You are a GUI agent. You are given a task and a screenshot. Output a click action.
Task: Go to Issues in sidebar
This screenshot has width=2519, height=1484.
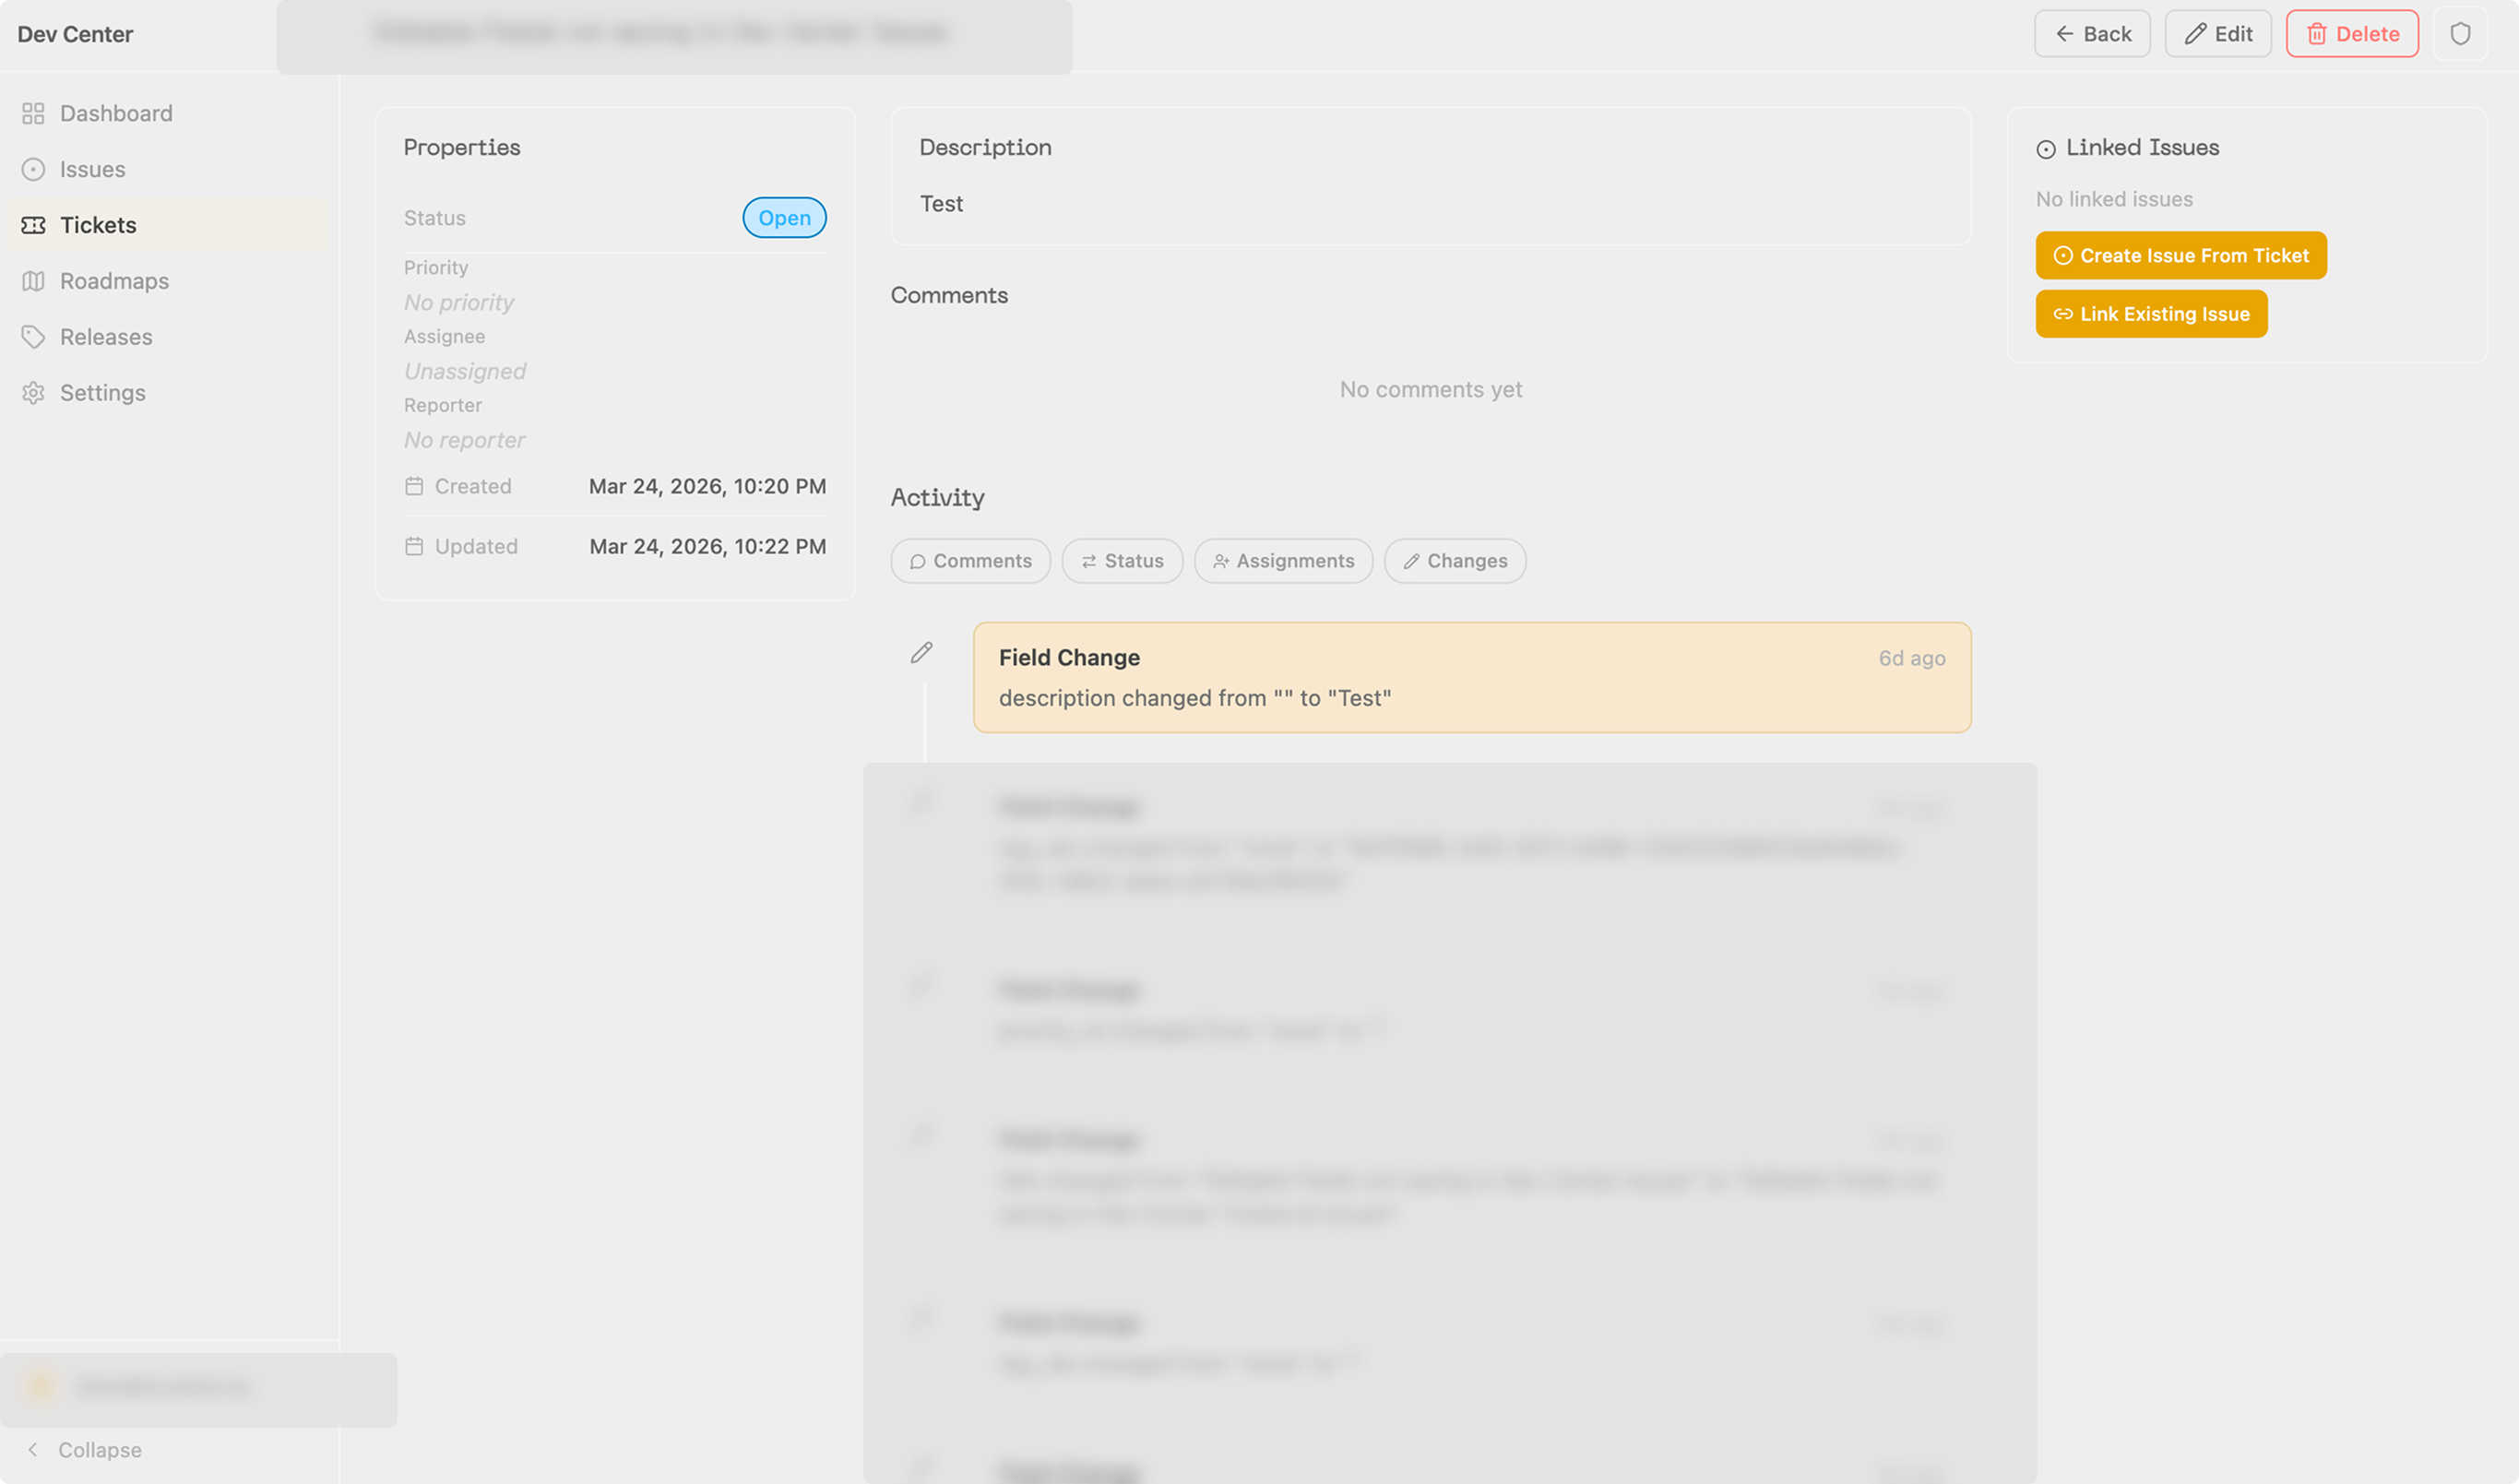92,169
